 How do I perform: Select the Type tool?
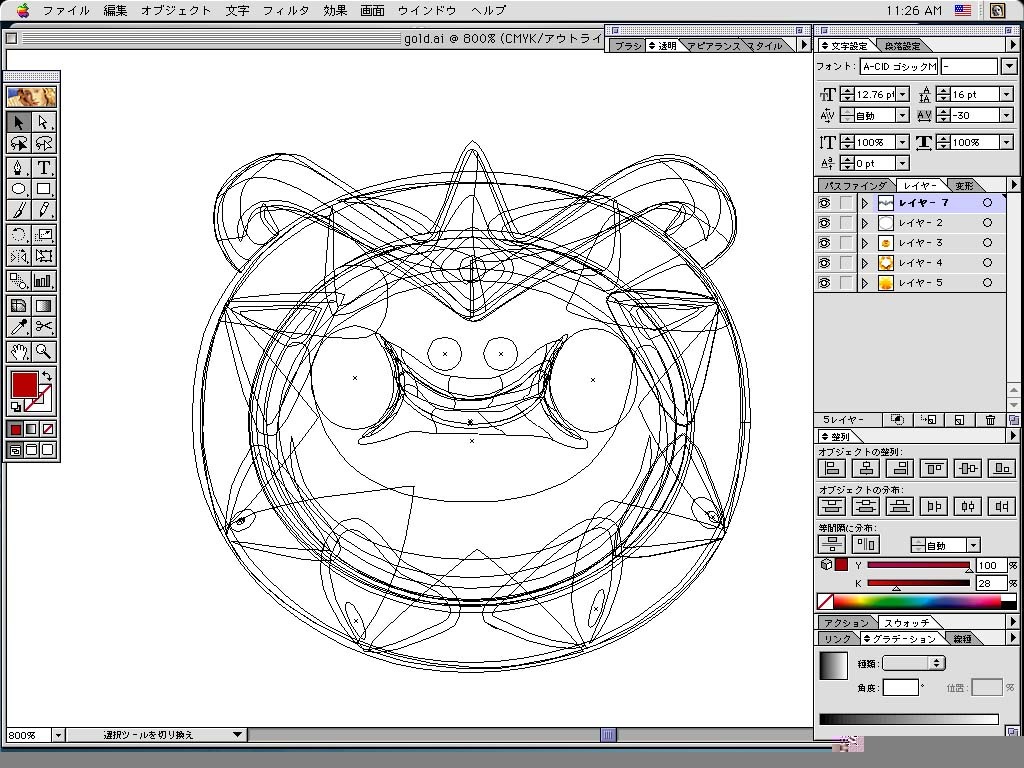click(43, 168)
